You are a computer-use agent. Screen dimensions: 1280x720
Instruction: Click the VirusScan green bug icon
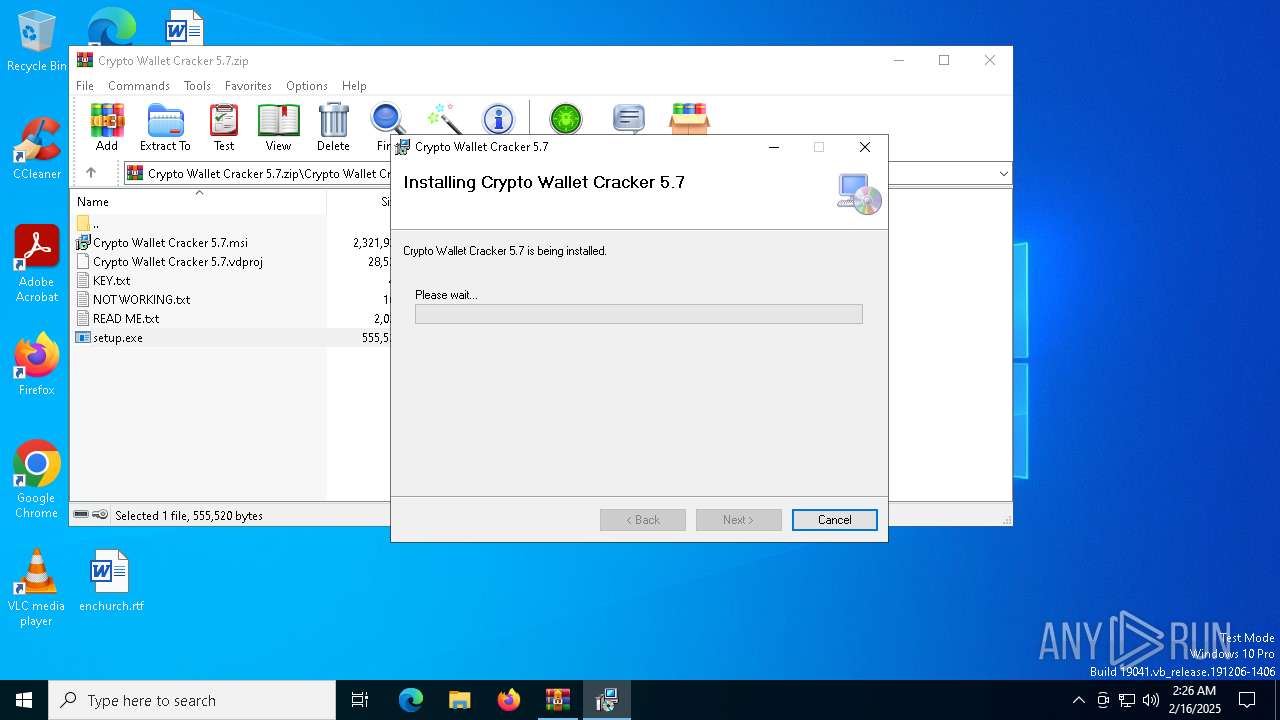coord(566,118)
